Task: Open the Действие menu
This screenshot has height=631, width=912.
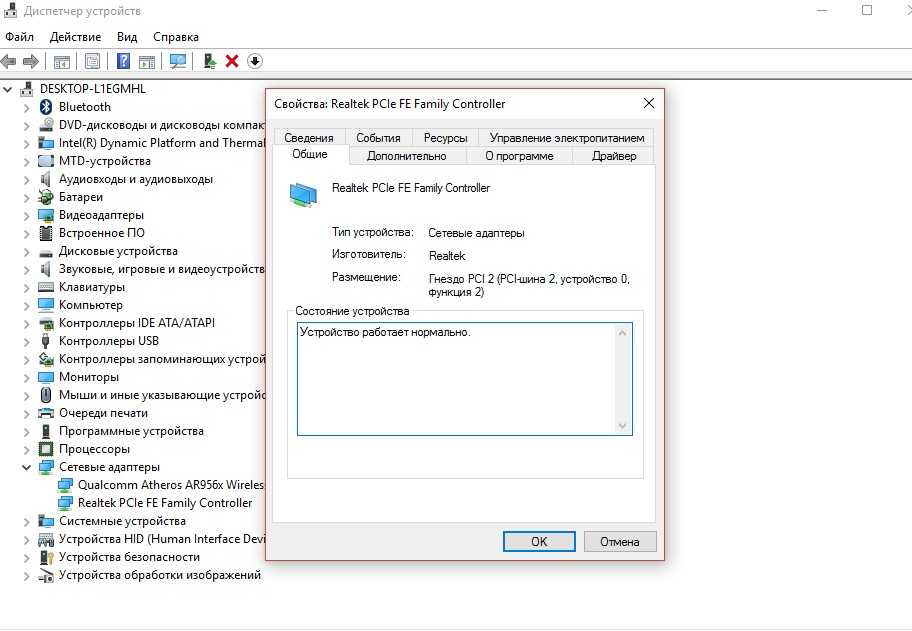Action: coord(76,37)
